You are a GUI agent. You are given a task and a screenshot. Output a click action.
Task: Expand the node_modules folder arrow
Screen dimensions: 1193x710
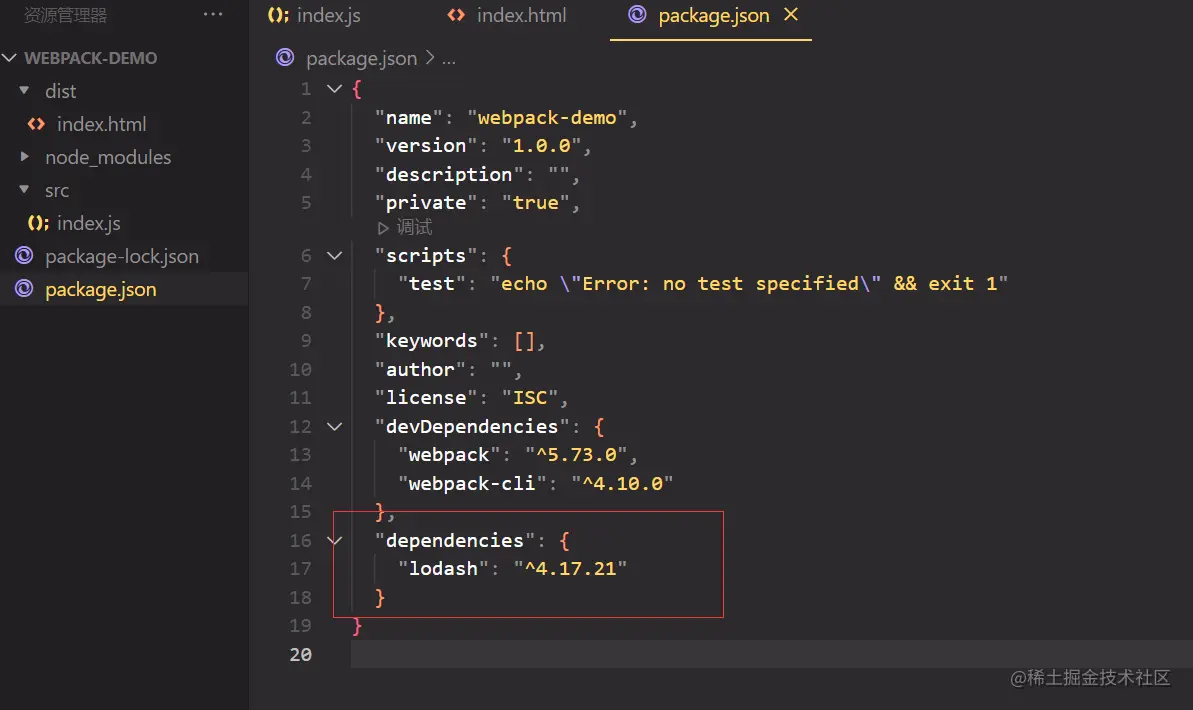(x=24, y=157)
